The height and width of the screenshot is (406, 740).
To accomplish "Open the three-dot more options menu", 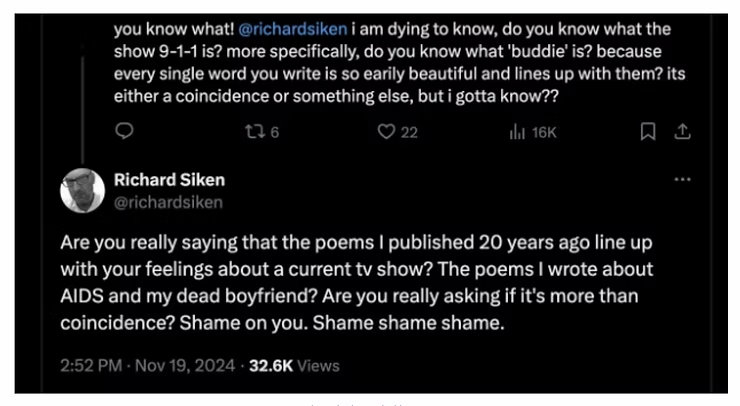I will pyautogui.click(x=683, y=180).
